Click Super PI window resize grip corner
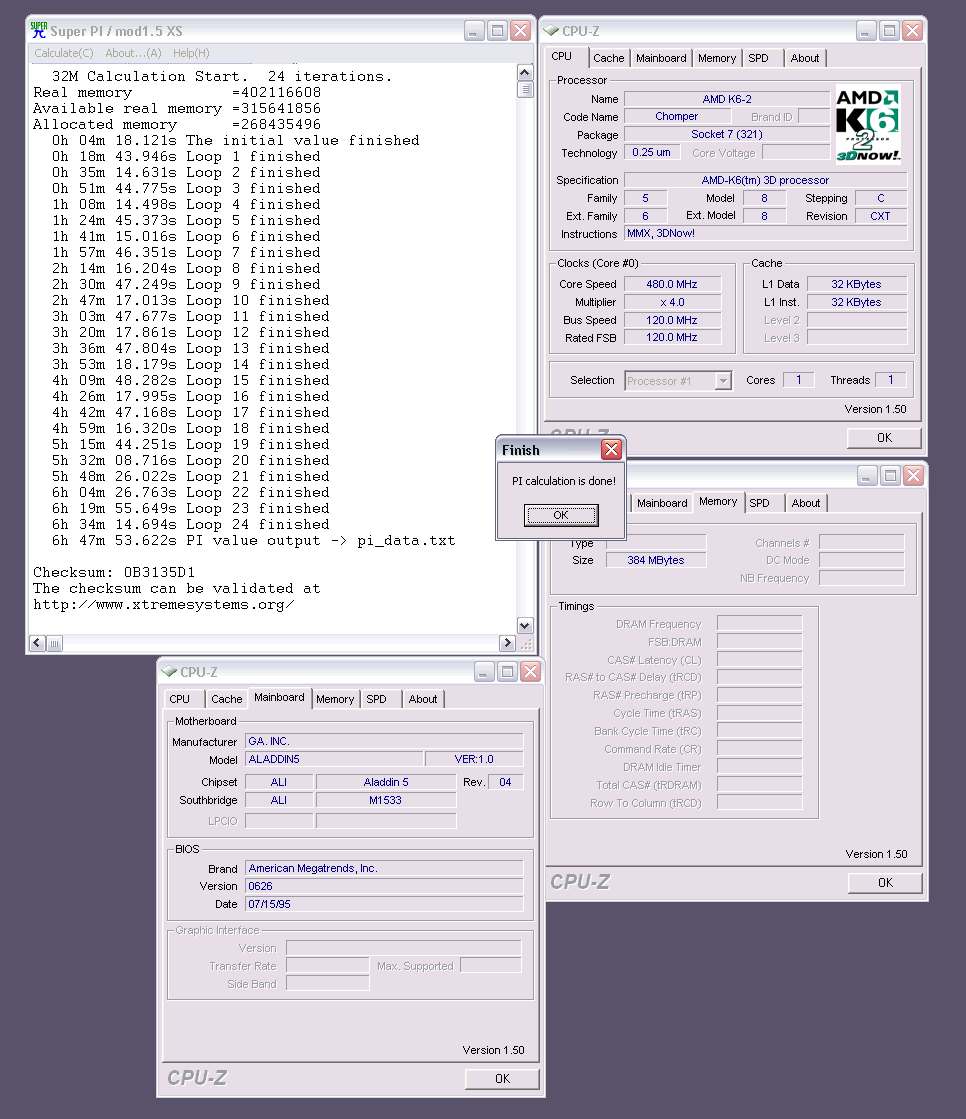The width and height of the screenshot is (966, 1119). (526, 644)
